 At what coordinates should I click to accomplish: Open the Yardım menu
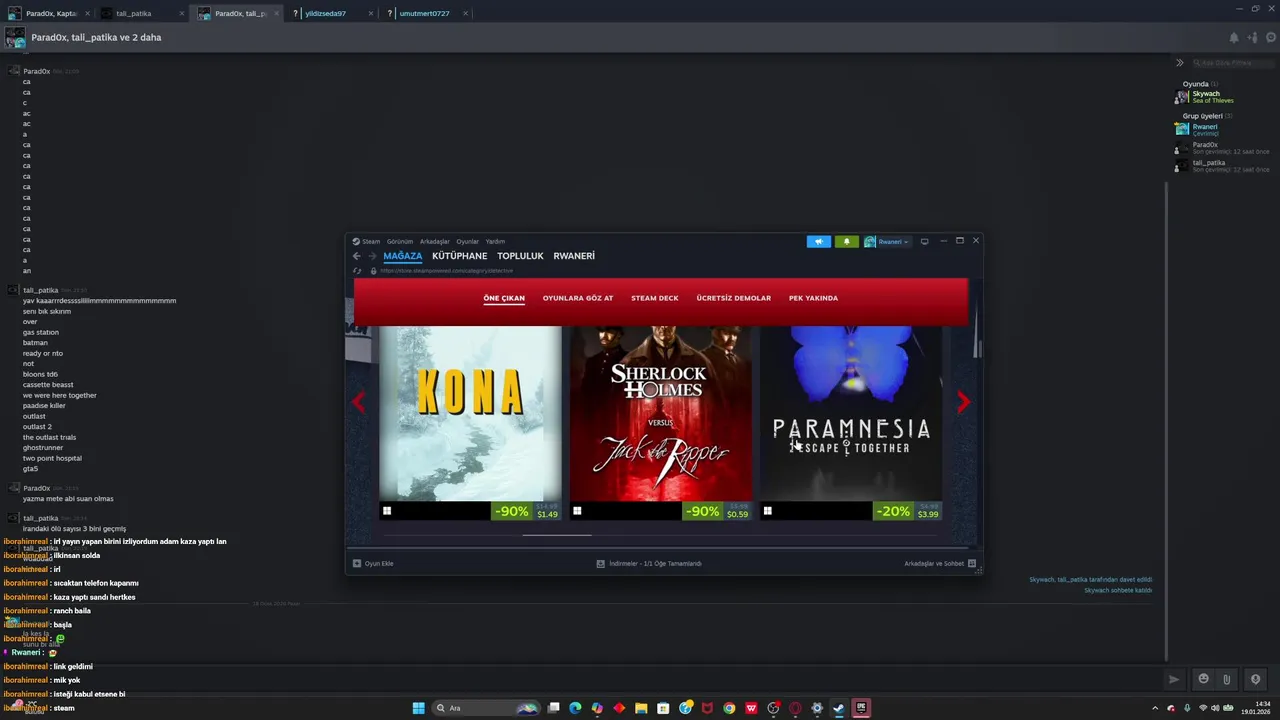(495, 241)
